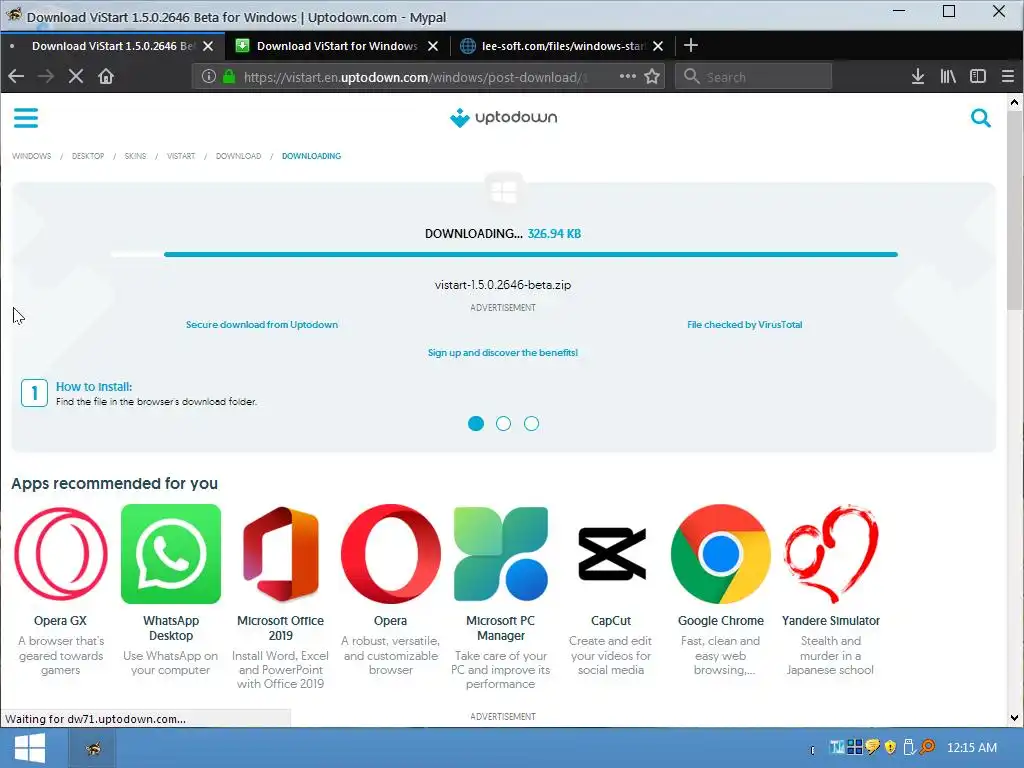
Task: Click the Microsoft Office 2019 title
Action: [280, 628]
